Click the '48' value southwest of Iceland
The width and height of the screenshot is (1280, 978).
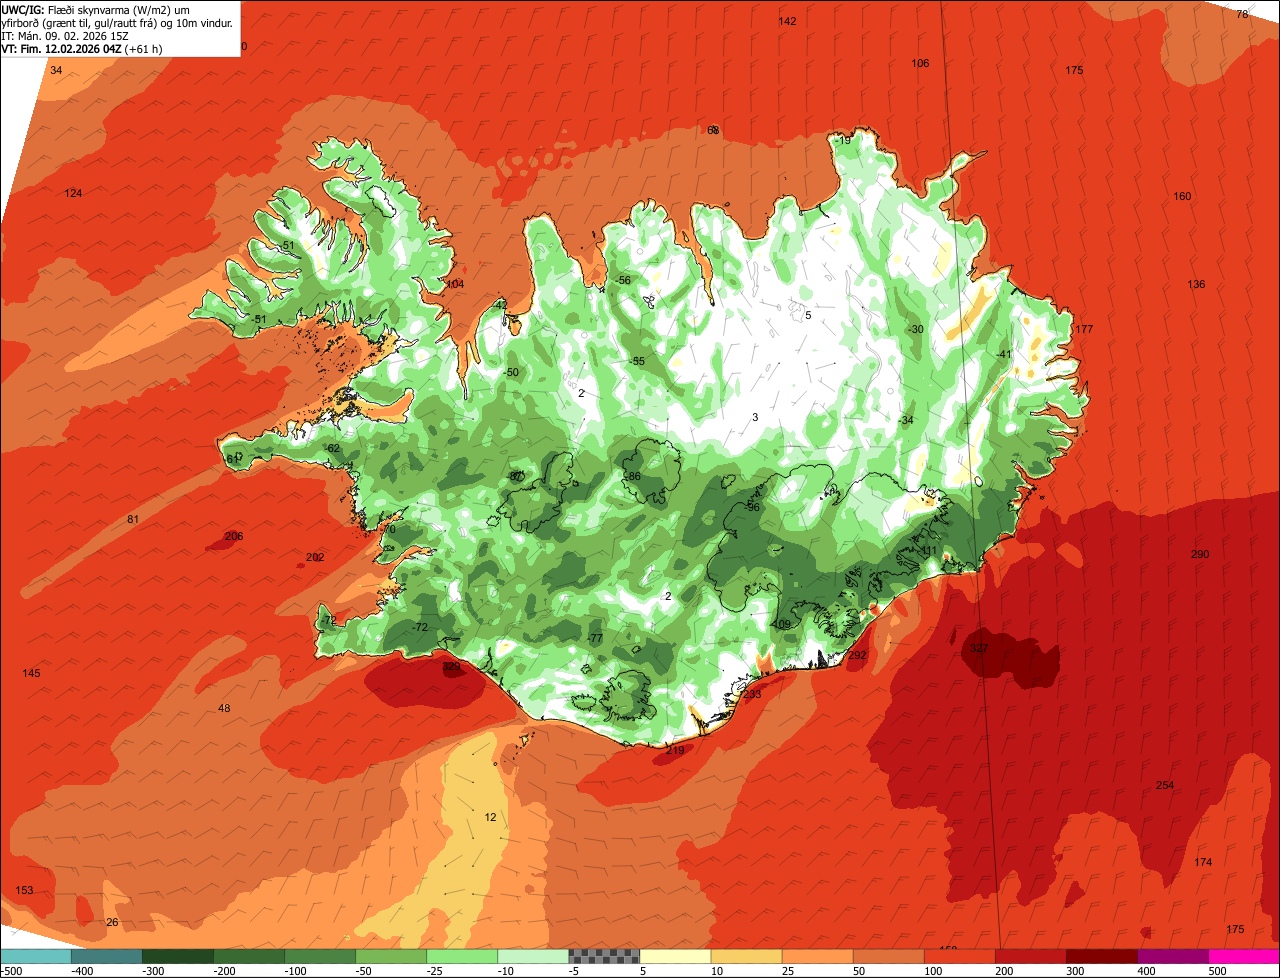[224, 708]
